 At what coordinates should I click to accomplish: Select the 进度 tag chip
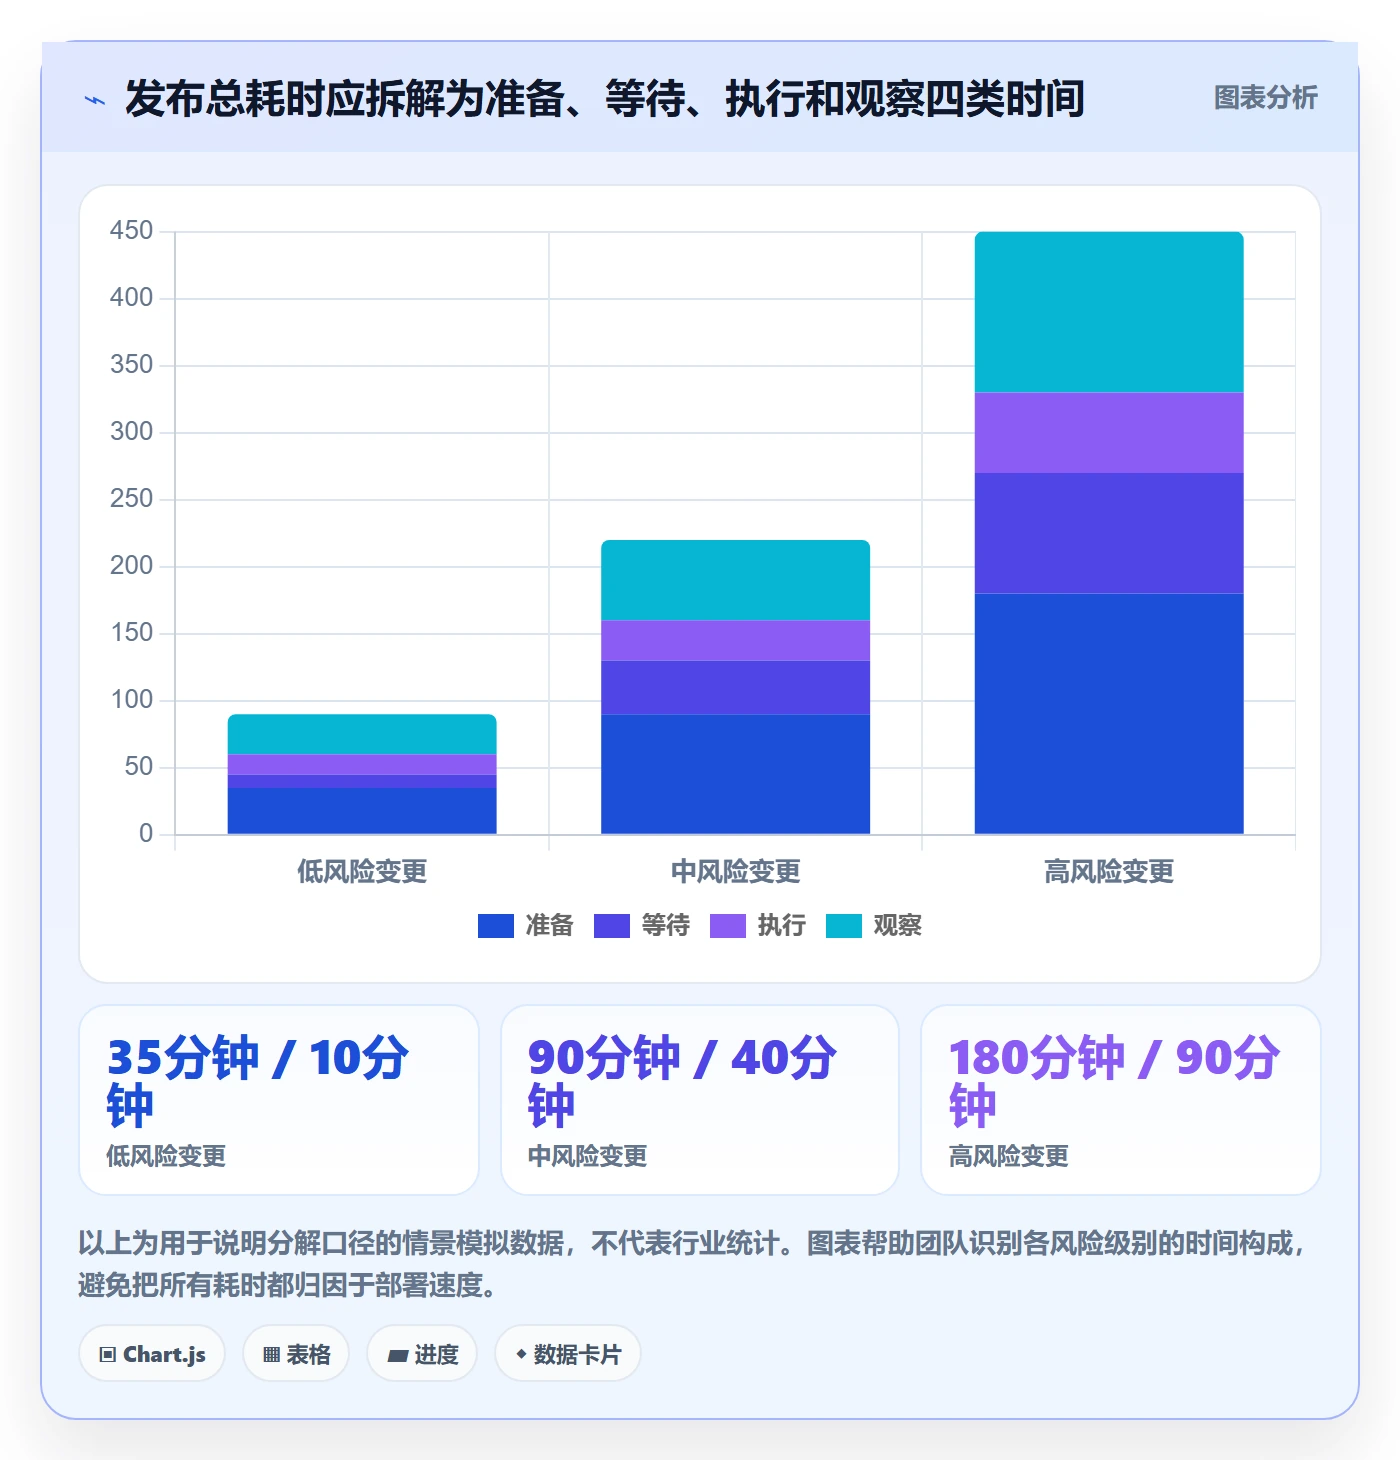point(422,1354)
